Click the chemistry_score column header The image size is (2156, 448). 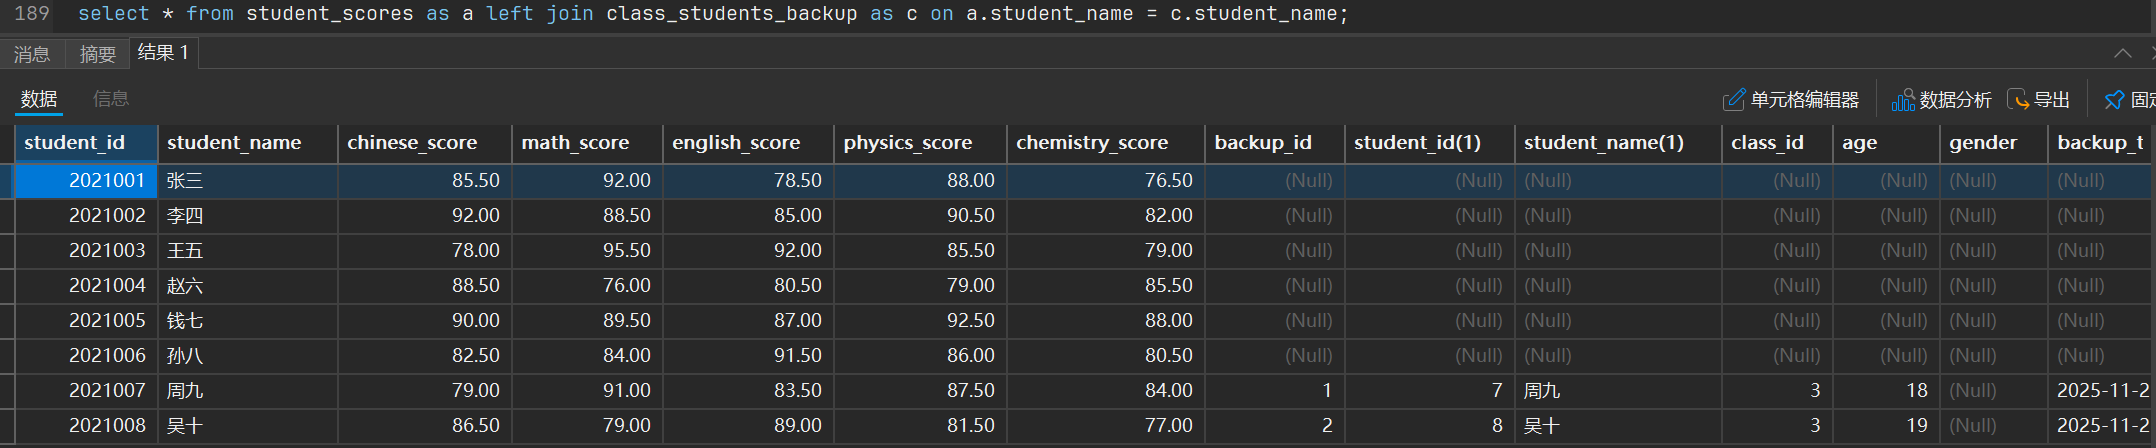[1106, 143]
